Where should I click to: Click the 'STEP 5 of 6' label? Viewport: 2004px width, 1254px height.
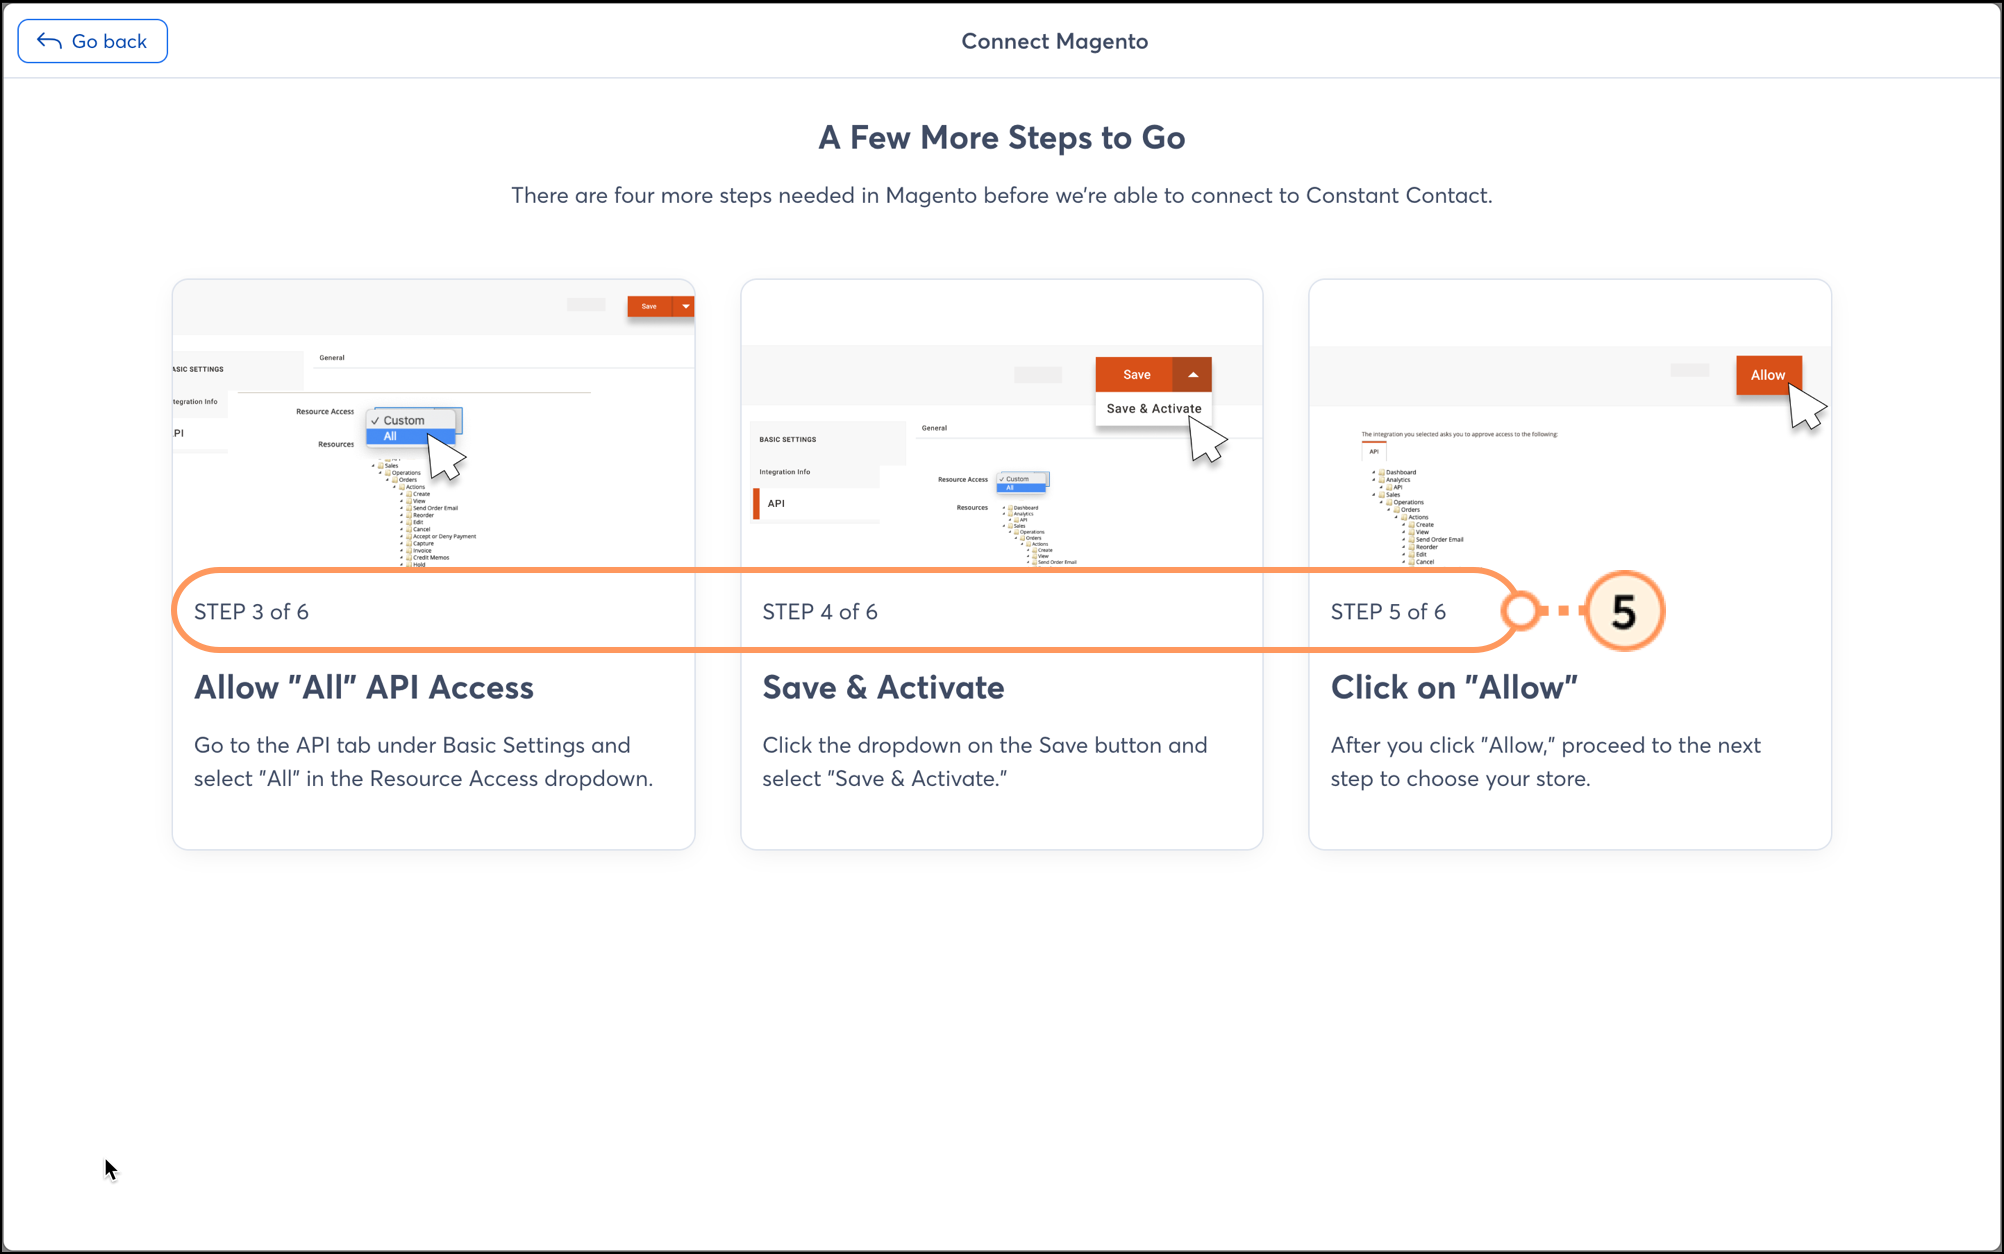pos(1388,612)
